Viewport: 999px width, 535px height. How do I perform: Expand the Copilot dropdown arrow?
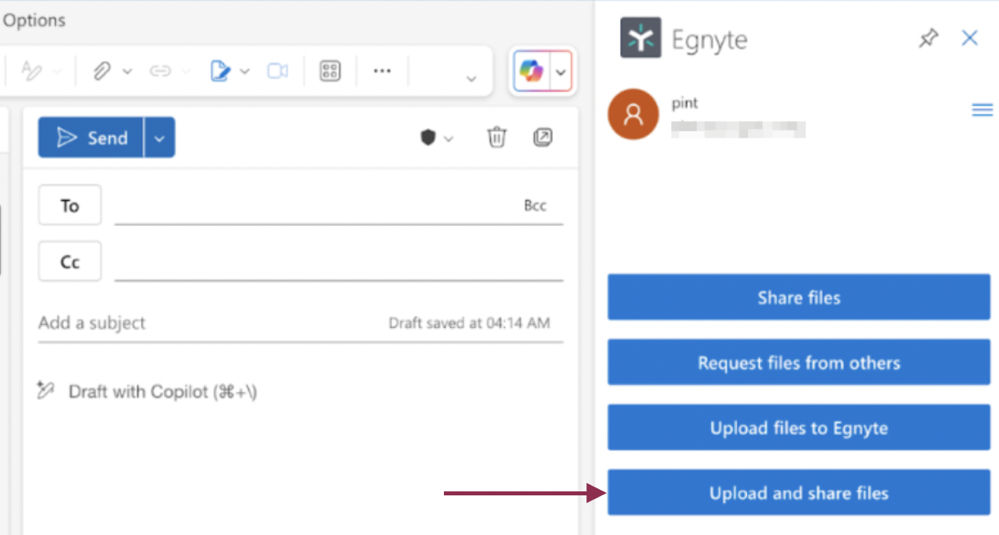point(561,72)
